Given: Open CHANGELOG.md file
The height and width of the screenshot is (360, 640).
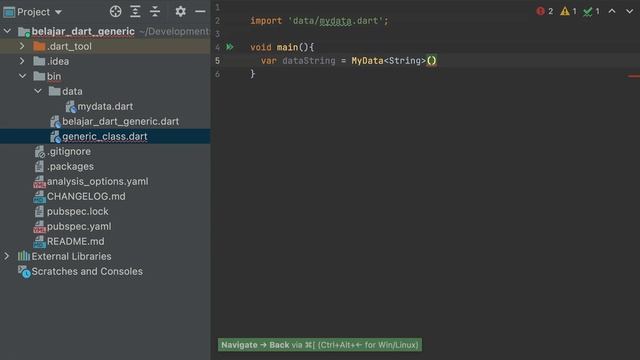Looking at the screenshot, I should tap(86, 196).
